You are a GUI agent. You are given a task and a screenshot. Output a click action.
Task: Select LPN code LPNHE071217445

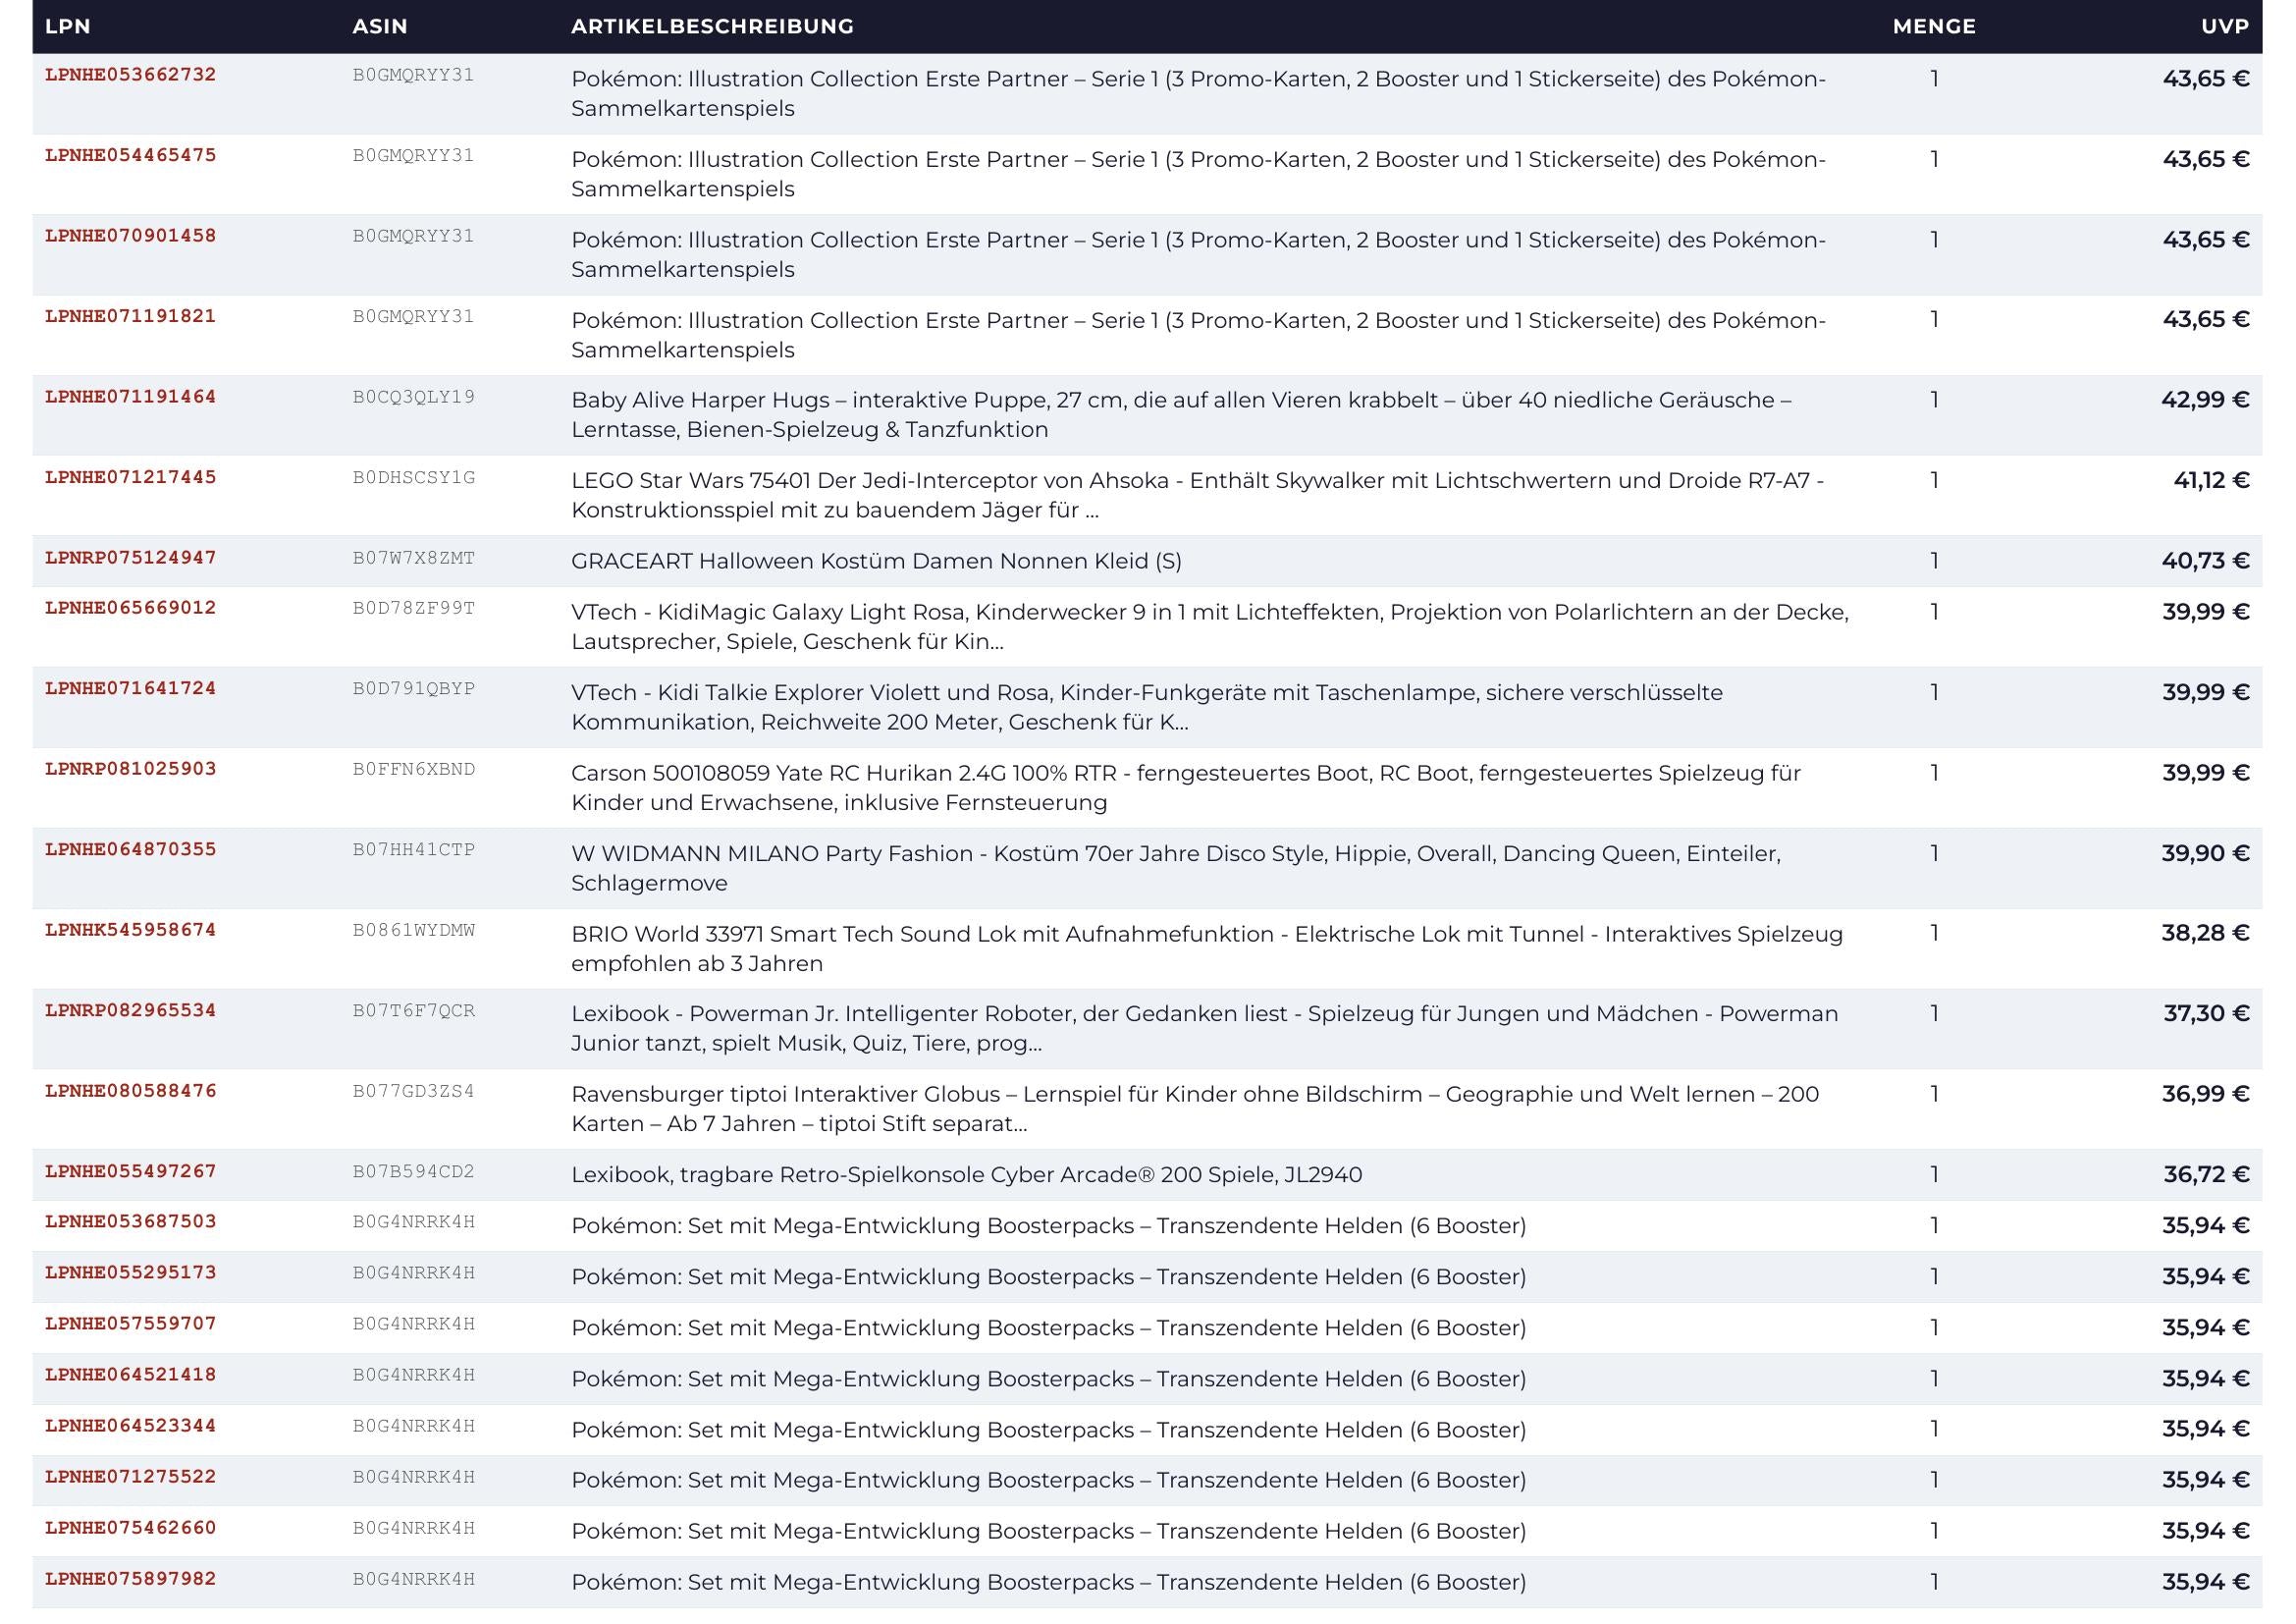coord(130,477)
